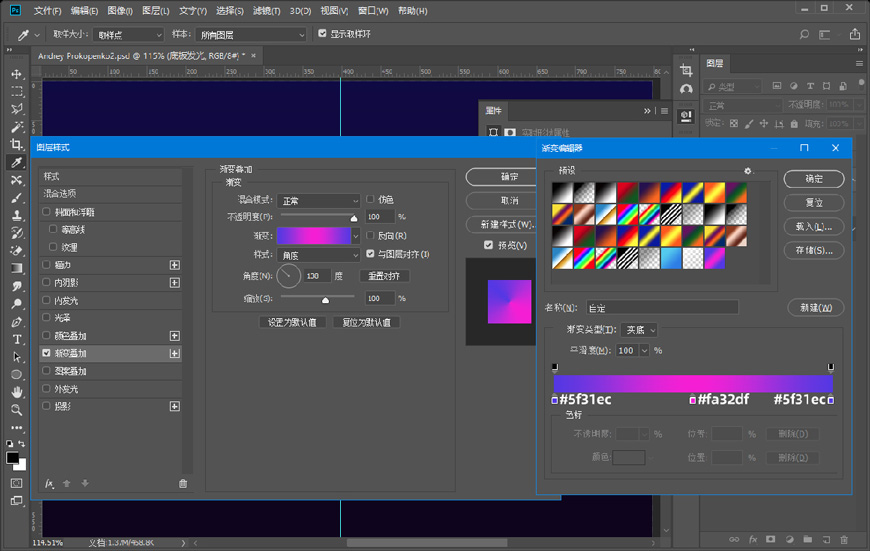870x551 pixels.
Task: Open the 样式 gradient style dropdown
Action: [319, 255]
